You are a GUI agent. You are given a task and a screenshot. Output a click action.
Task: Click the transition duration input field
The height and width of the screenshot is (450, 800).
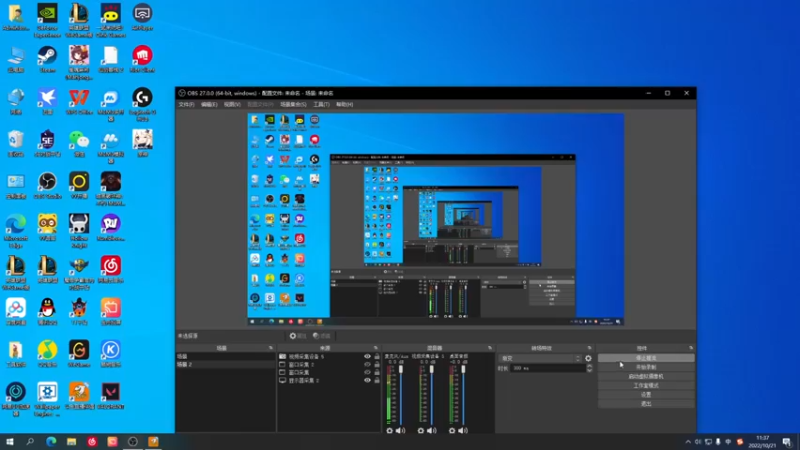click(x=548, y=368)
